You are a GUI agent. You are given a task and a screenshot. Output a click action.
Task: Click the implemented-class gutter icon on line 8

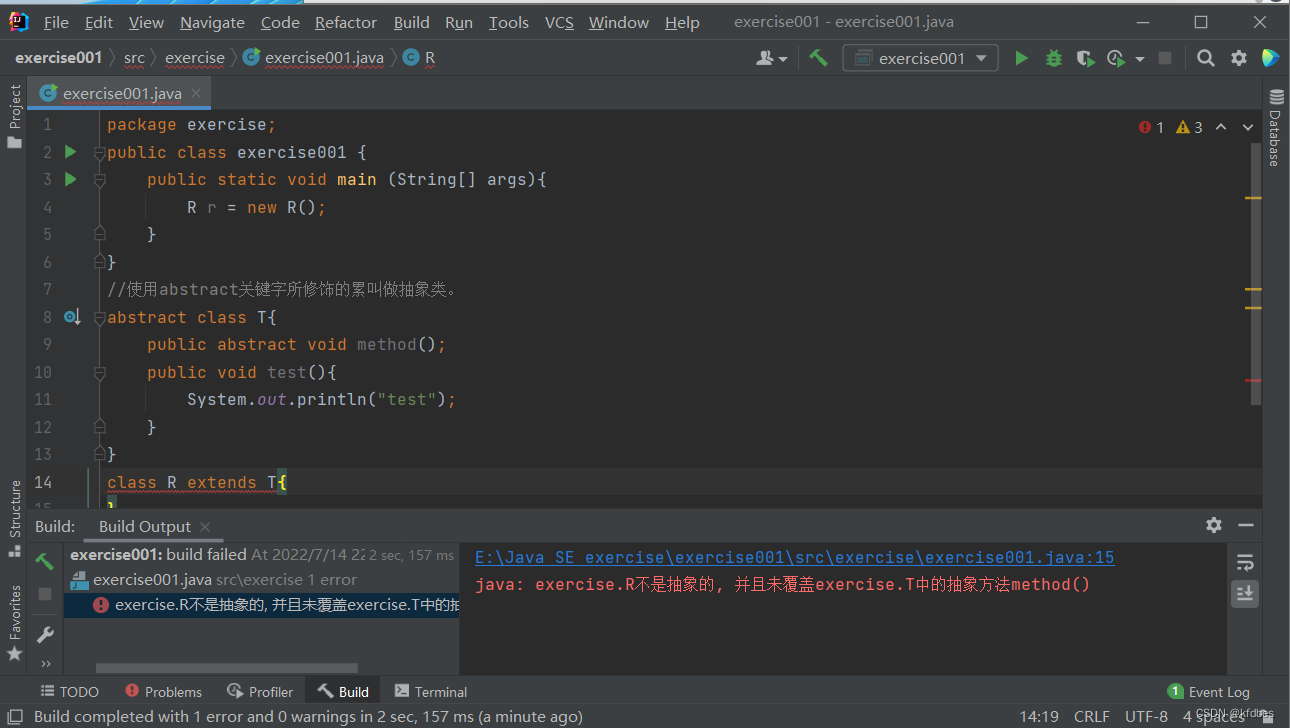pos(71,317)
